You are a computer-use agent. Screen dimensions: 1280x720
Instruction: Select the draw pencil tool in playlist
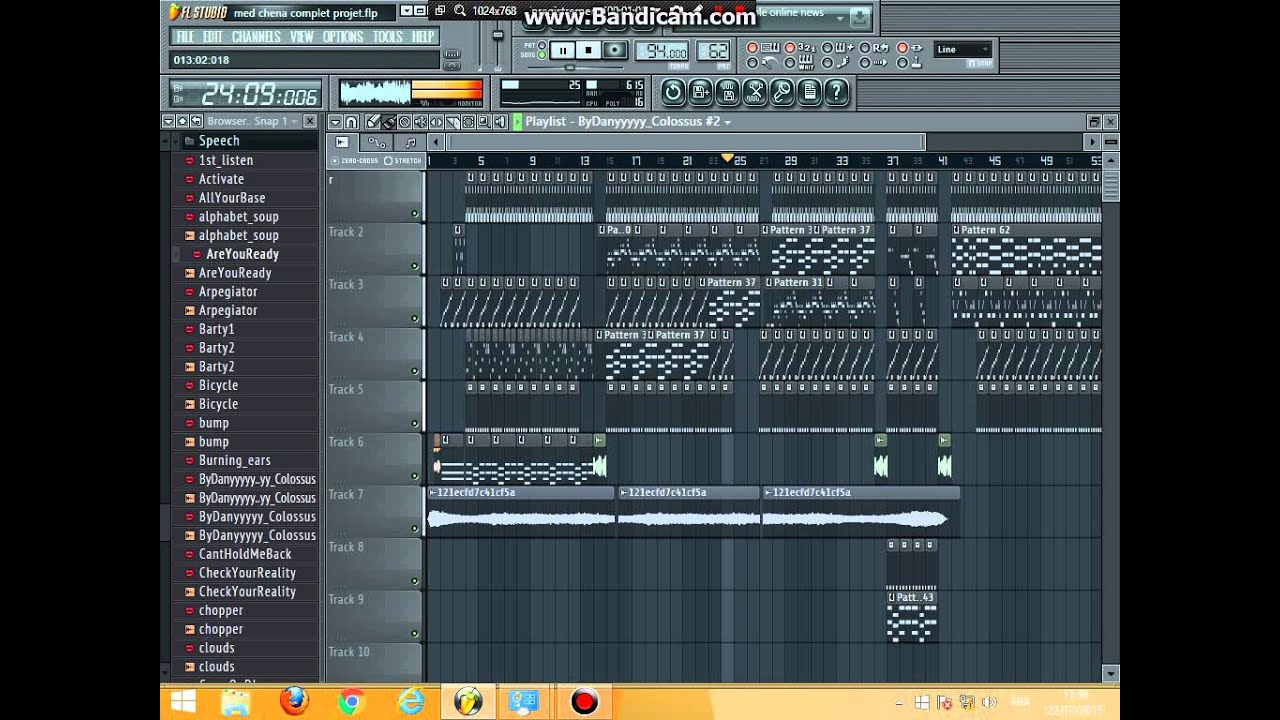[x=372, y=121]
